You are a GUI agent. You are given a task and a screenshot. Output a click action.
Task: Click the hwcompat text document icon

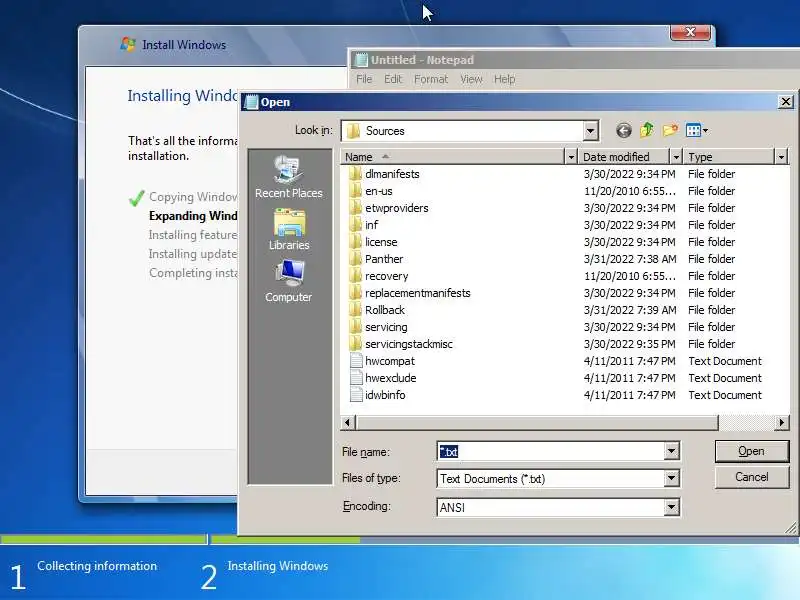(x=356, y=361)
